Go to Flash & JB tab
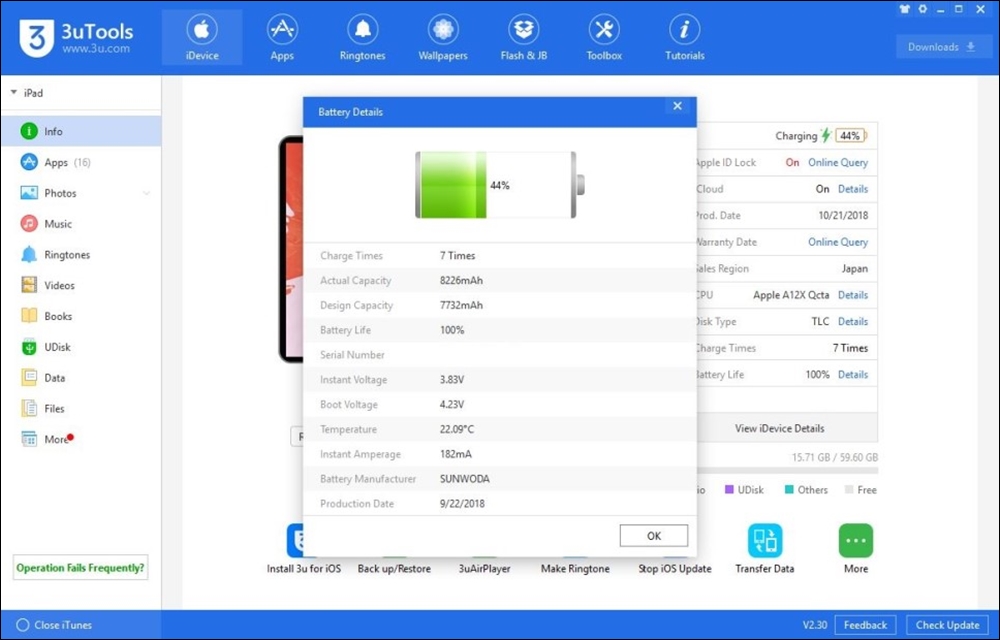This screenshot has width=1000, height=640. (524, 38)
